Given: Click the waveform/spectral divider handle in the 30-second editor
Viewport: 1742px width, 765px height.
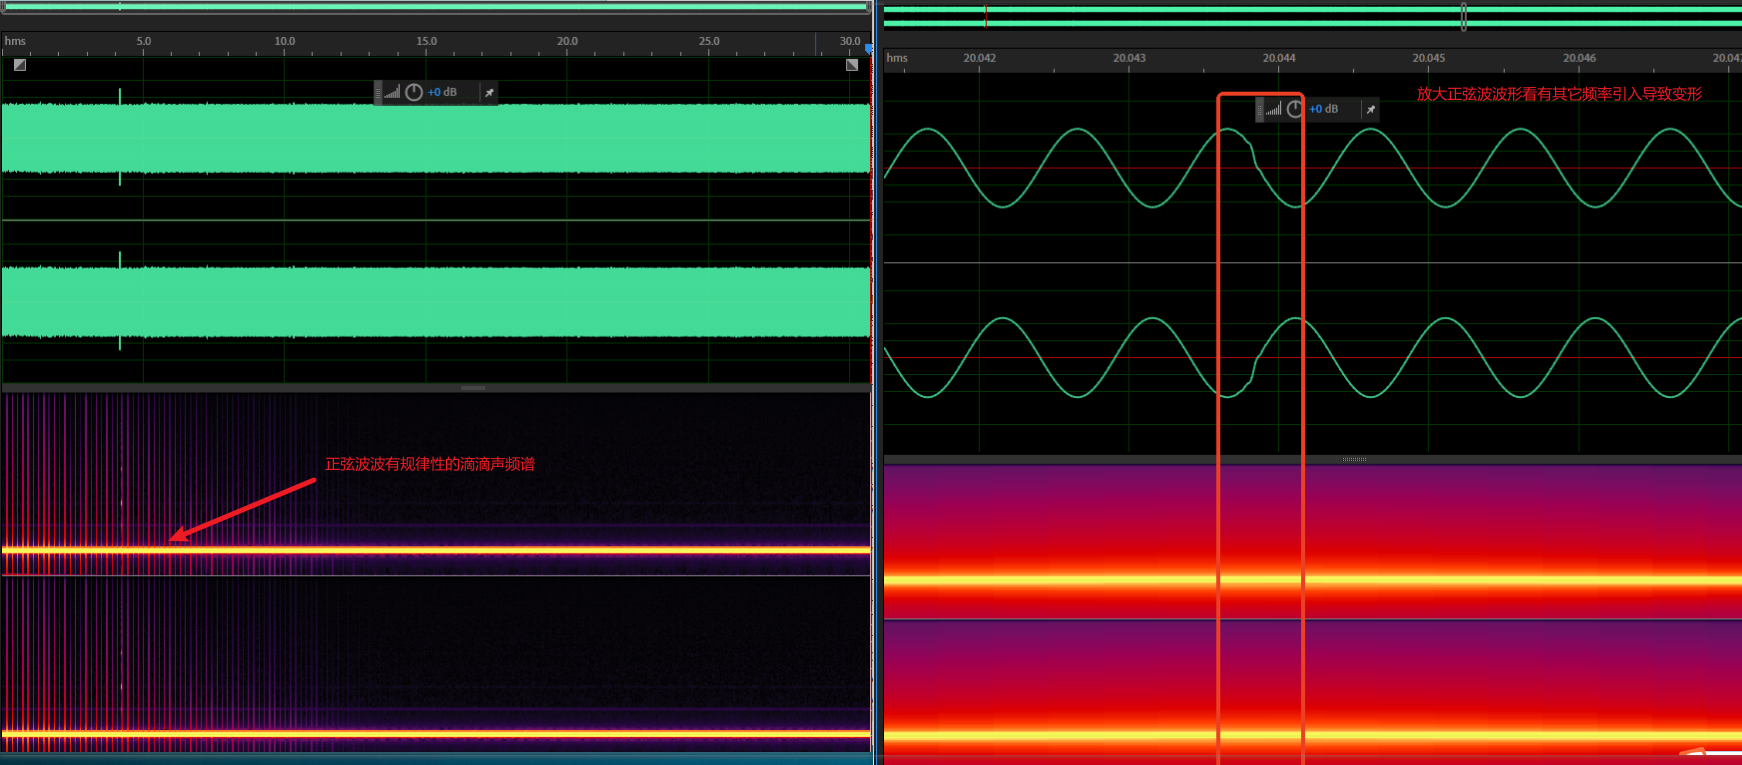Looking at the screenshot, I should click(x=473, y=388).
